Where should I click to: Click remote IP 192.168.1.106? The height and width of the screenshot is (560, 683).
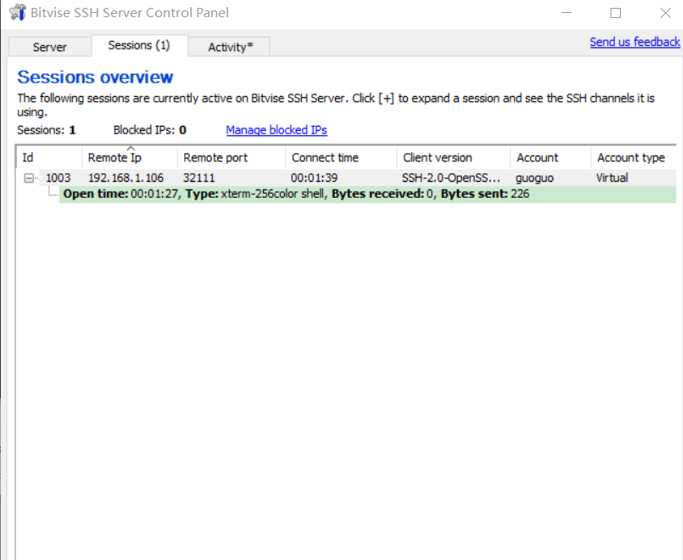pos(126,178)
